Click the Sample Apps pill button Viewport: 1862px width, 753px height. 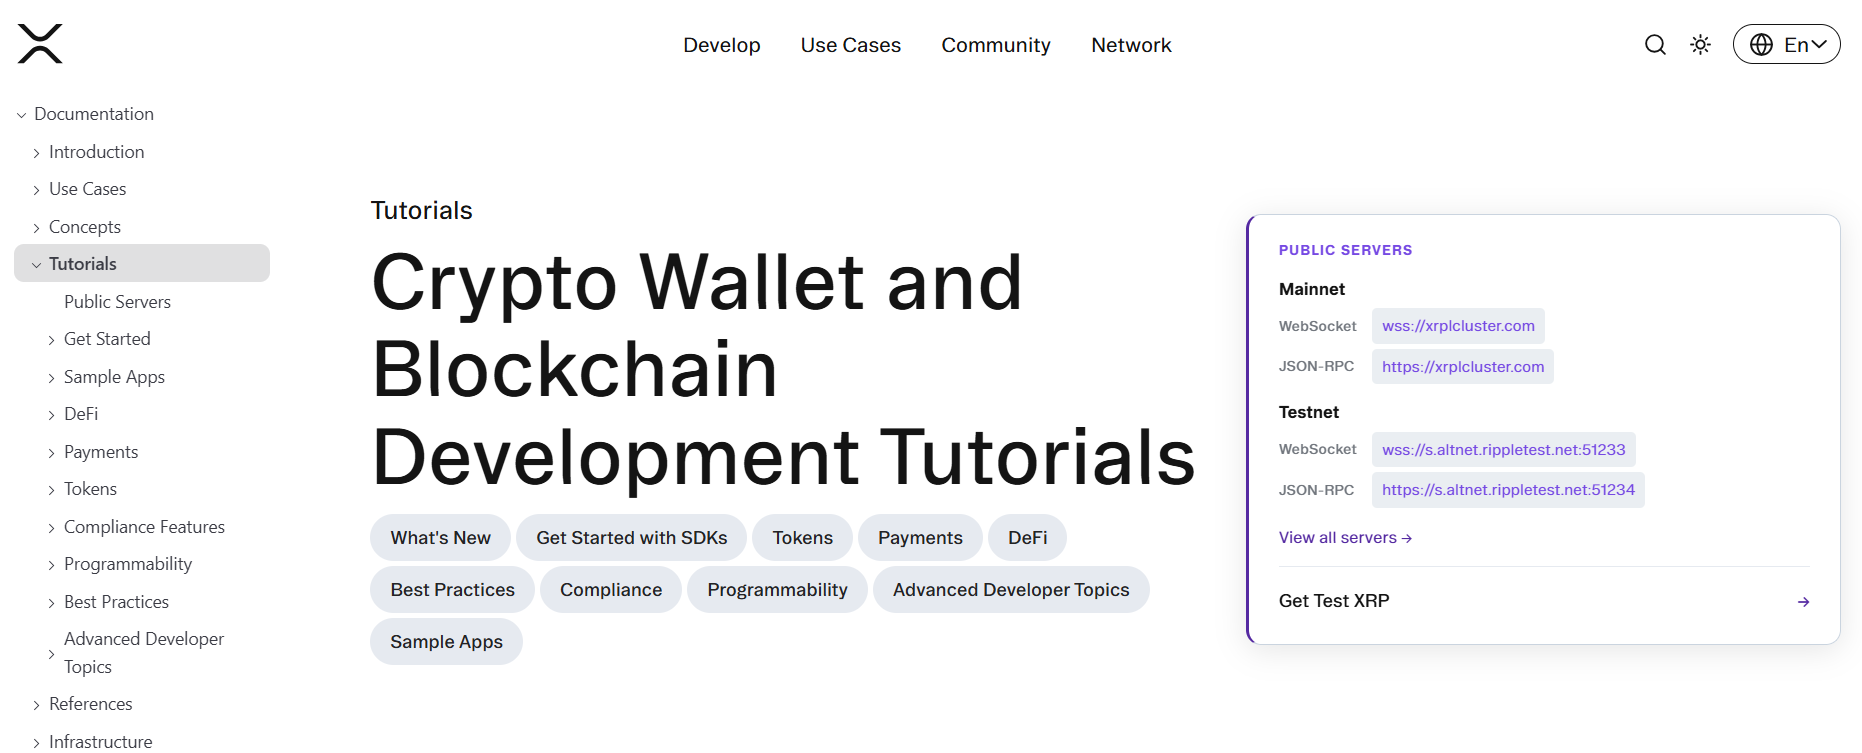click(446, 642)
